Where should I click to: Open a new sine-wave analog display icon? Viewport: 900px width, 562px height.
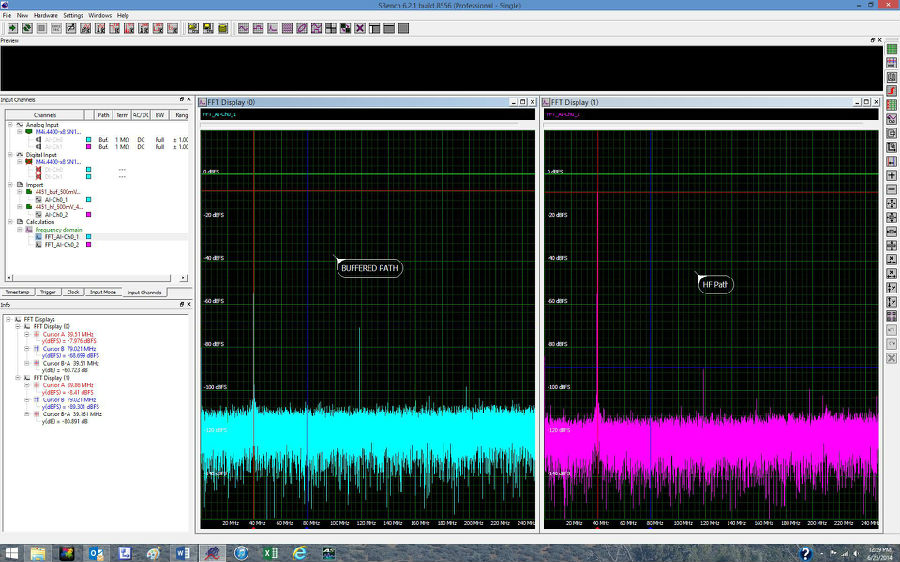tap(243, 28)
